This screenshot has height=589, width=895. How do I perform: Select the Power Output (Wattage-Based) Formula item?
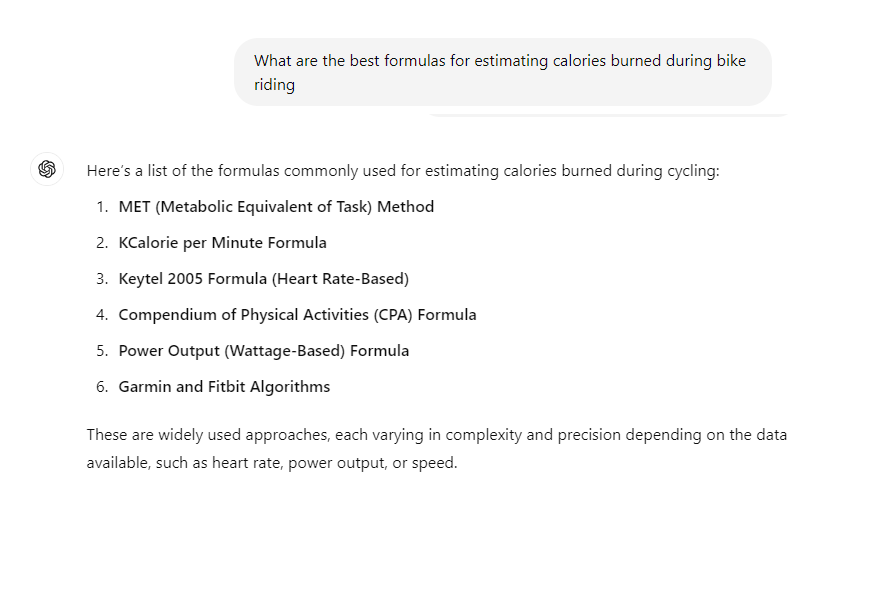[264, 350]
